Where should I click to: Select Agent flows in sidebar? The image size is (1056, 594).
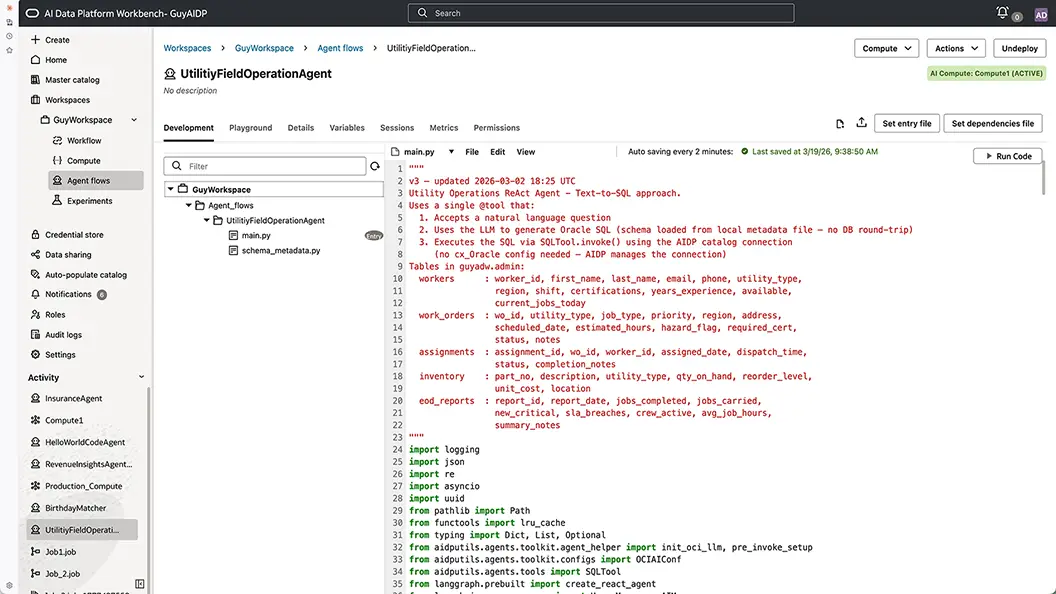click(96, 180)
